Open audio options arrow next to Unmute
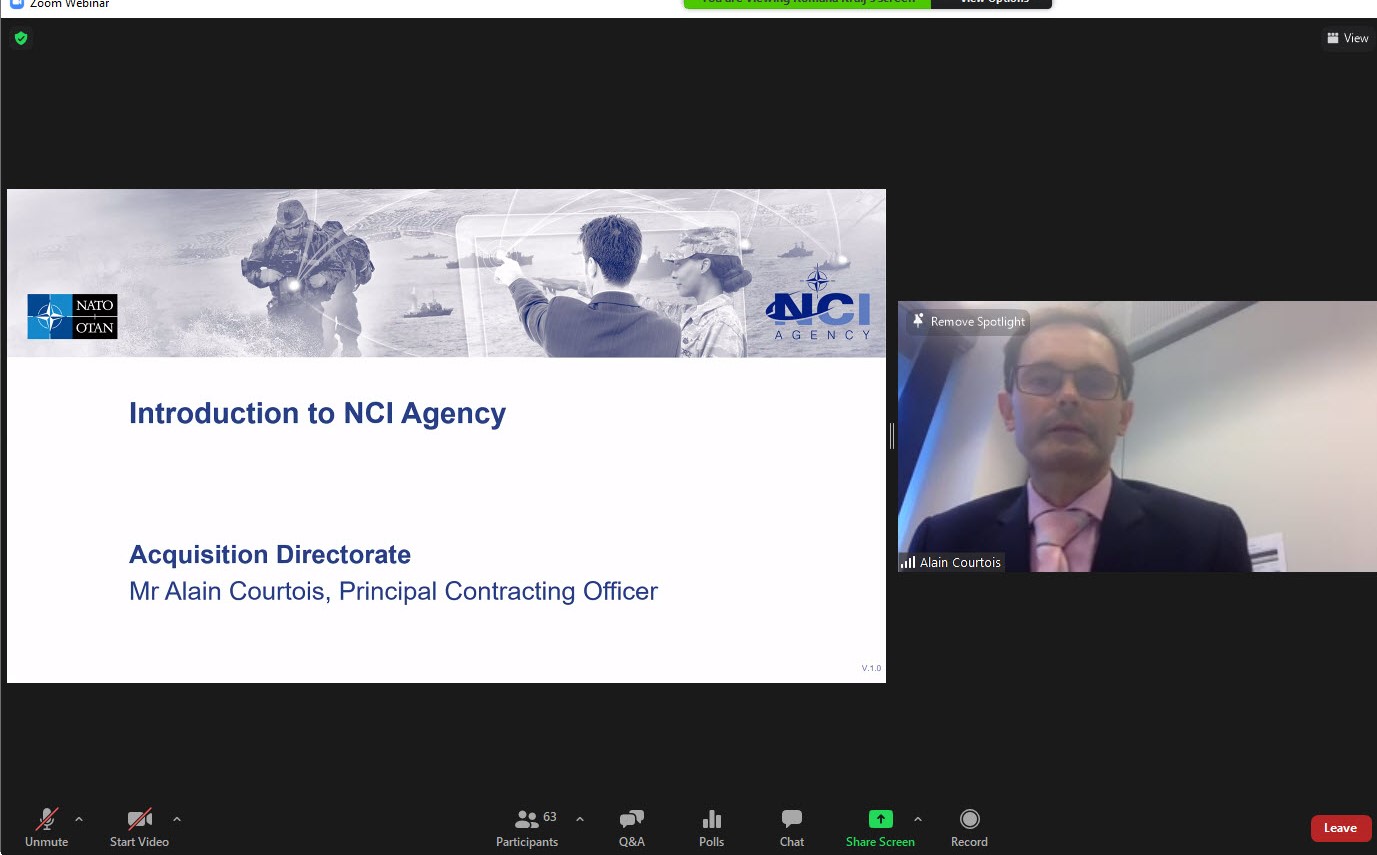1377x855 pixels. tap(79, 820)
